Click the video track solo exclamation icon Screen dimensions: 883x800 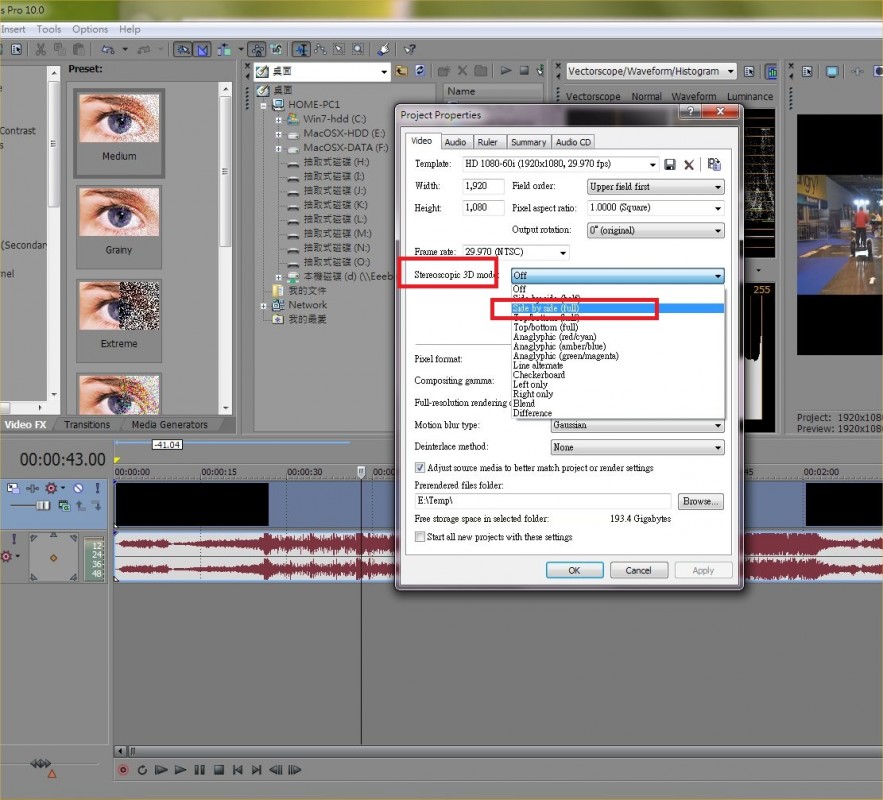(x=97, y=488)
